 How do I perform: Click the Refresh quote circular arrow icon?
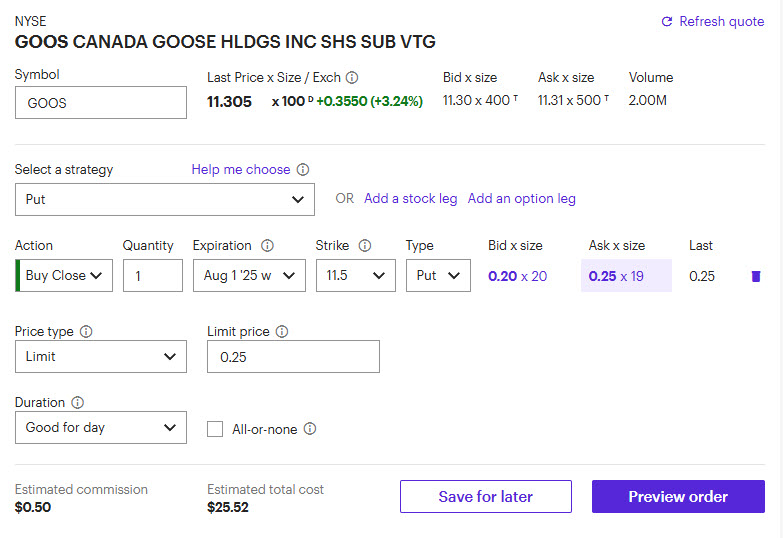pos(667,21)
